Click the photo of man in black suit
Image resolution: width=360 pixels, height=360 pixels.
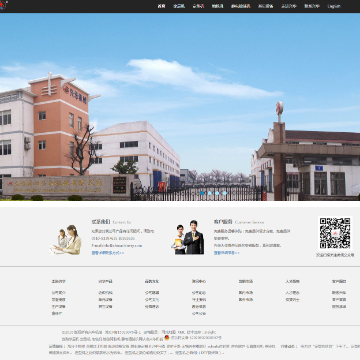point(188,237)
